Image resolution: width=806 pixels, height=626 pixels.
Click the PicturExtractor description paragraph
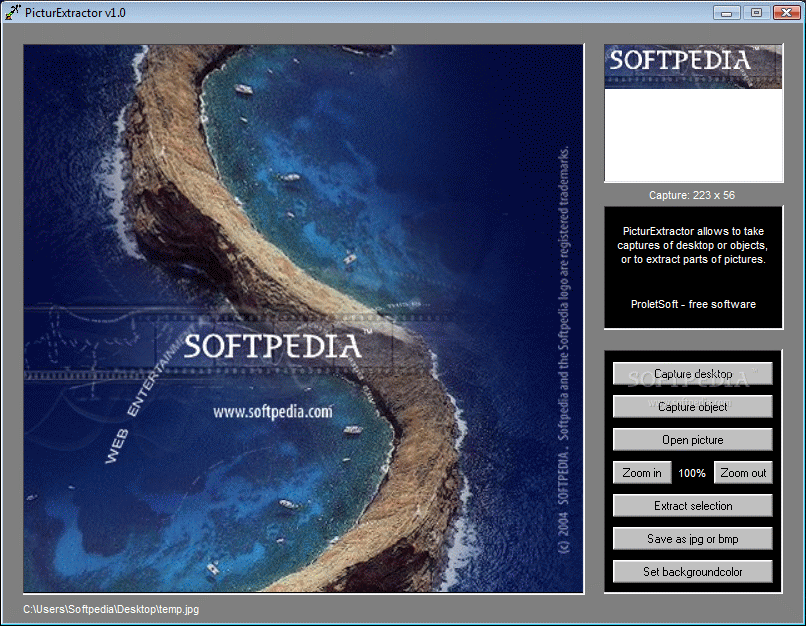(693, 245)
